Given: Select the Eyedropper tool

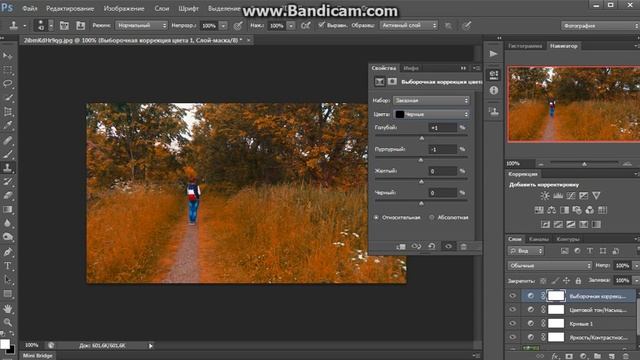Looking at the screenshot, I should coord(7,125).
